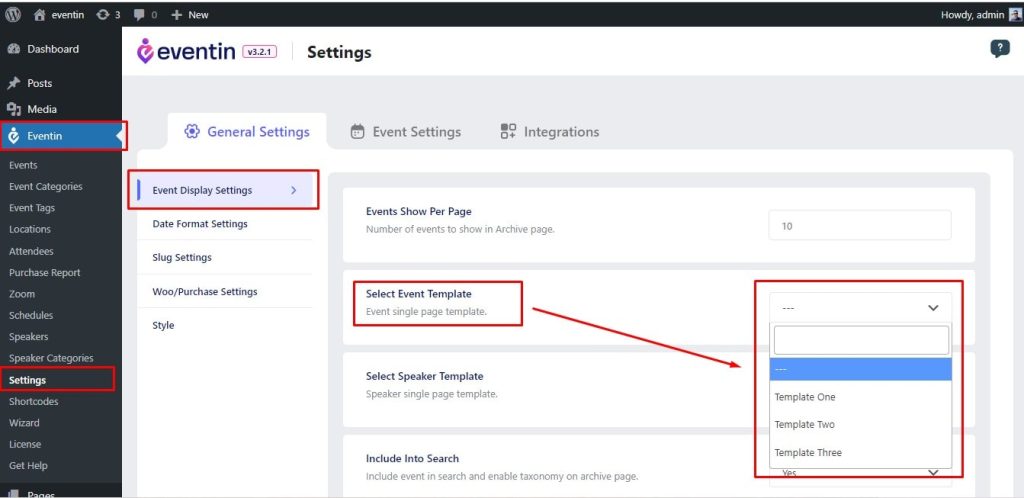Click the v3.2.1 version badge
This screenshot has height=498, width=1024.
[x=259, y=52]
